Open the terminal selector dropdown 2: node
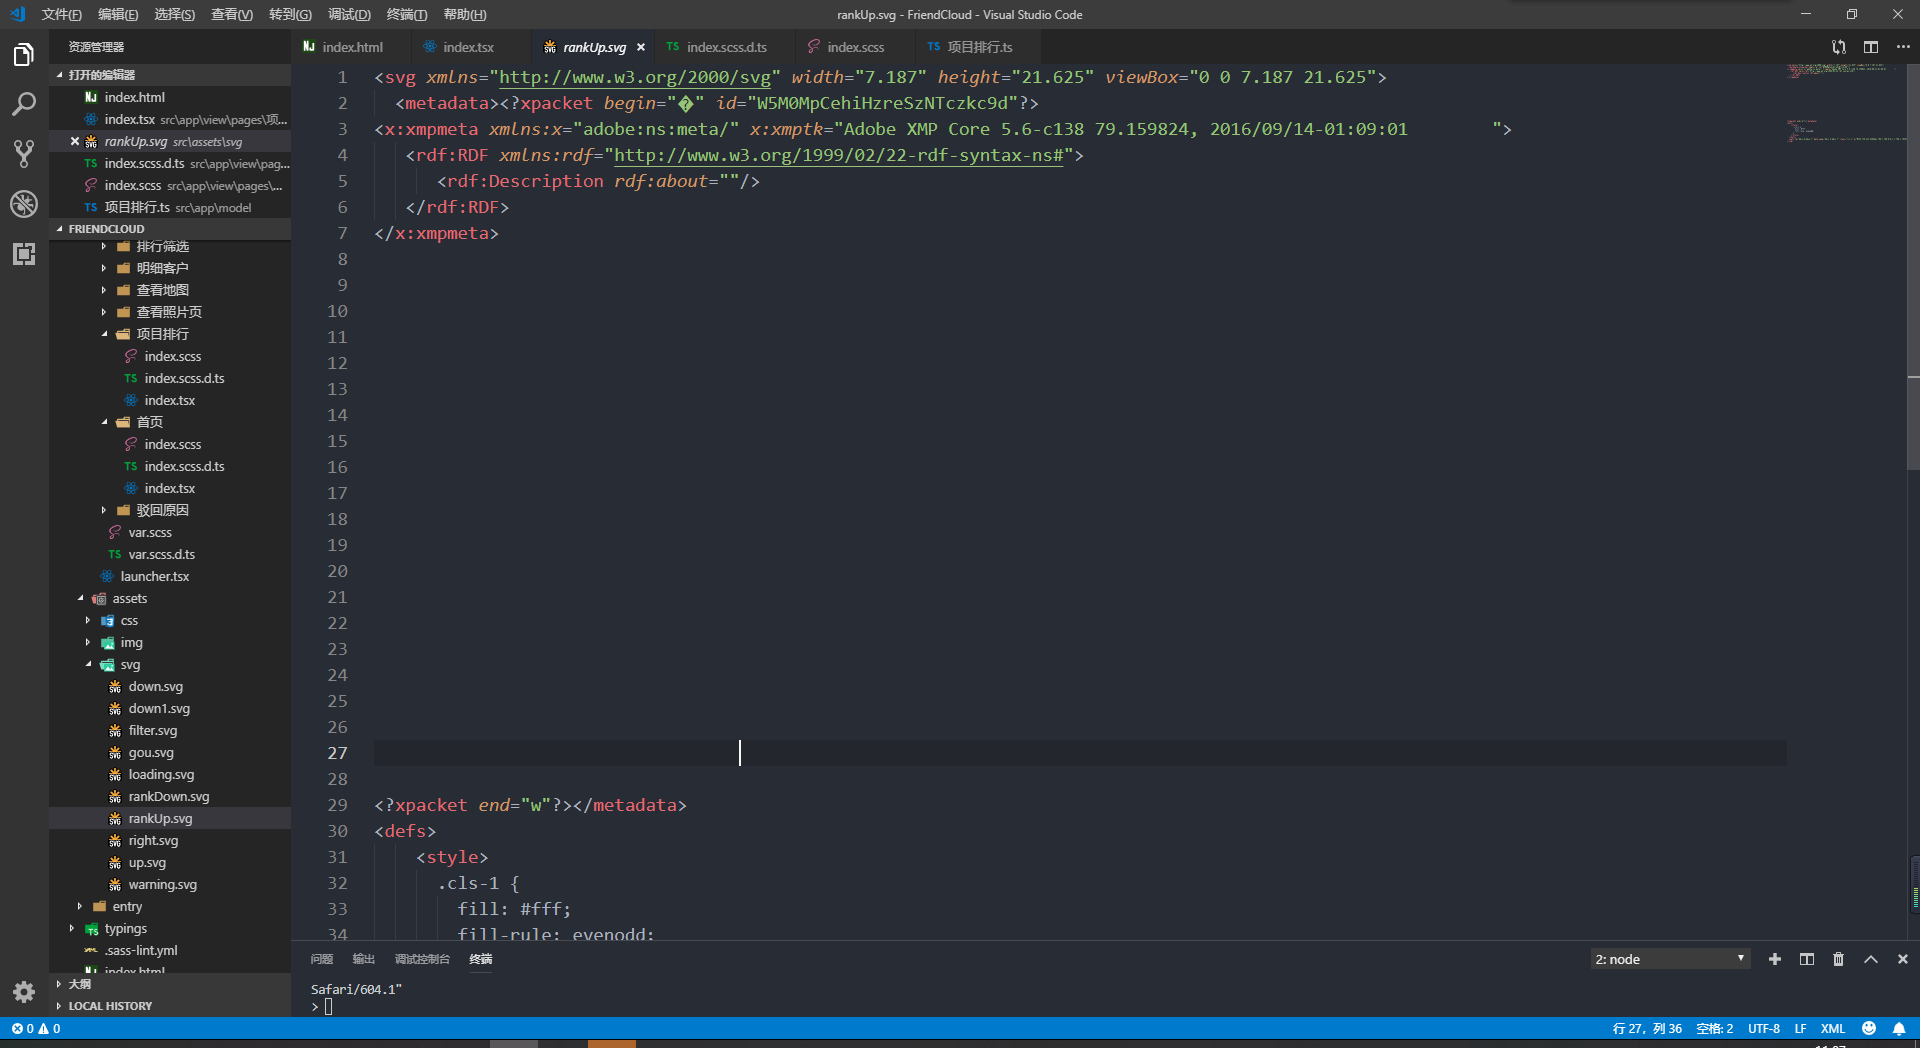Viewport: 1920px width, 1048px height. click(1670, 959)
